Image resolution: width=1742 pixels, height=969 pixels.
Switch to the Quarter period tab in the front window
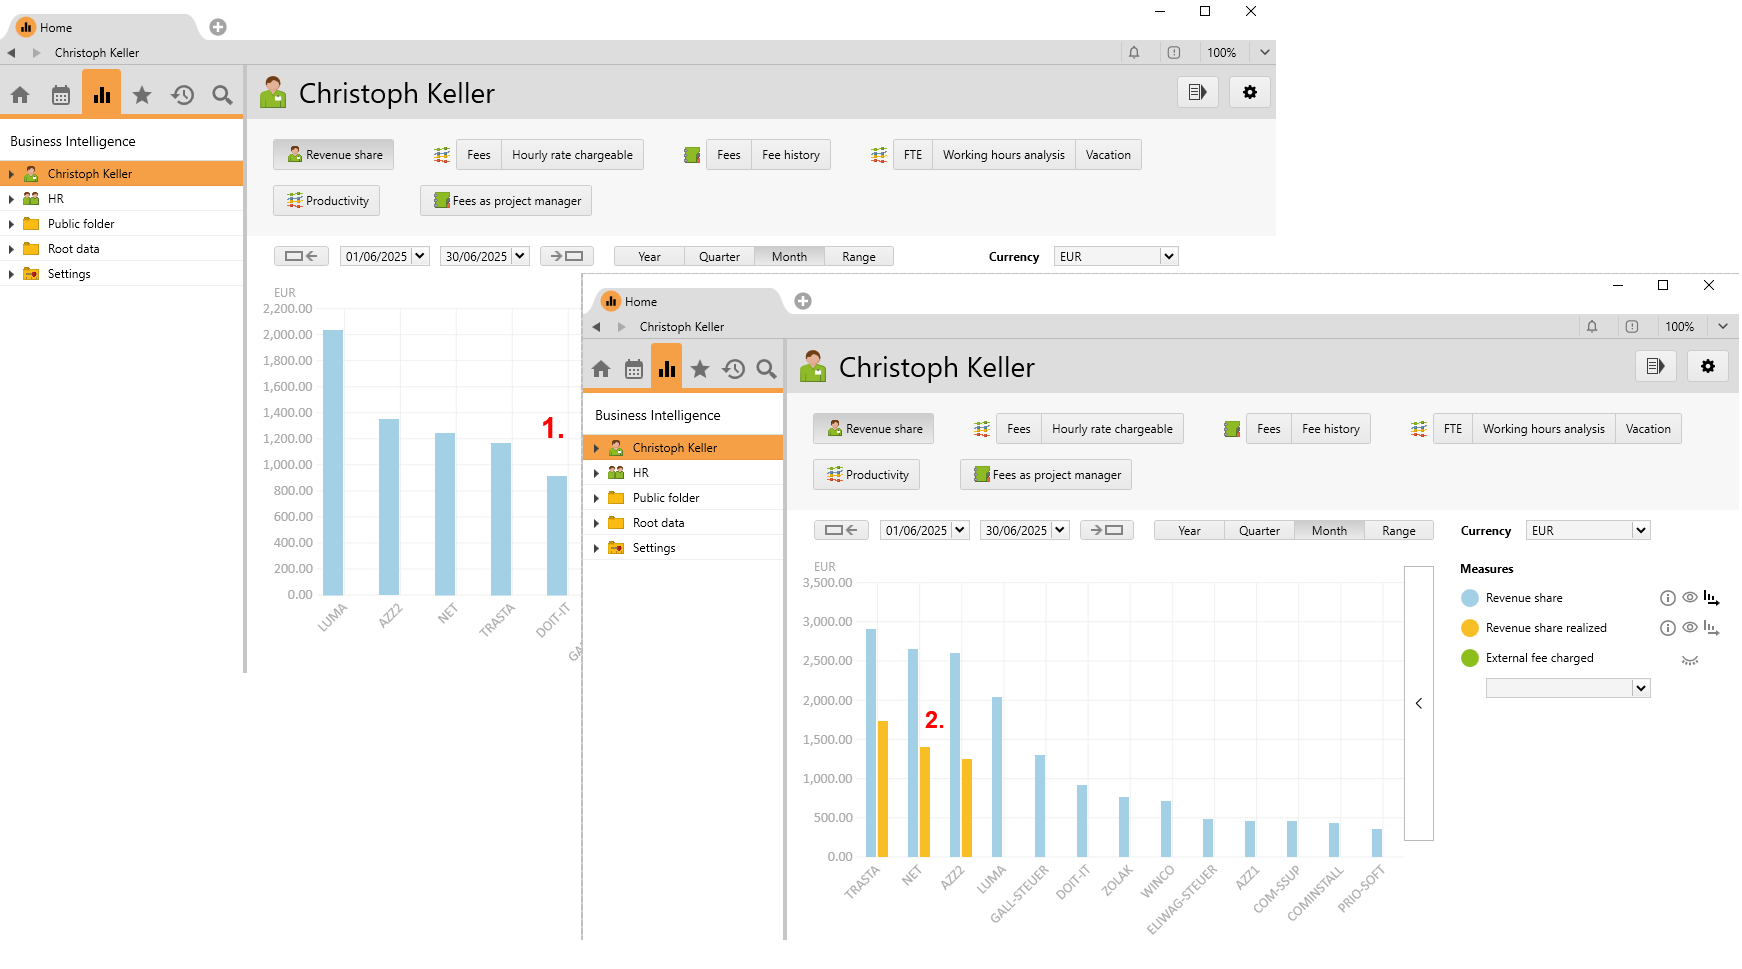click(1259, 531)
